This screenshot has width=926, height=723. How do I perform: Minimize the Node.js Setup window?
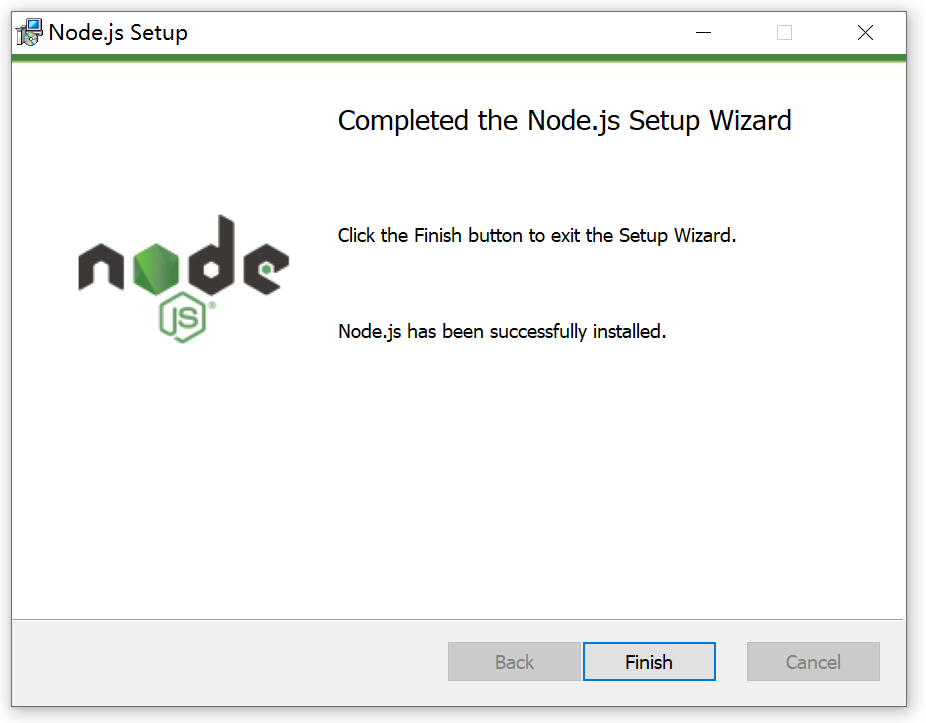point(703,32)
